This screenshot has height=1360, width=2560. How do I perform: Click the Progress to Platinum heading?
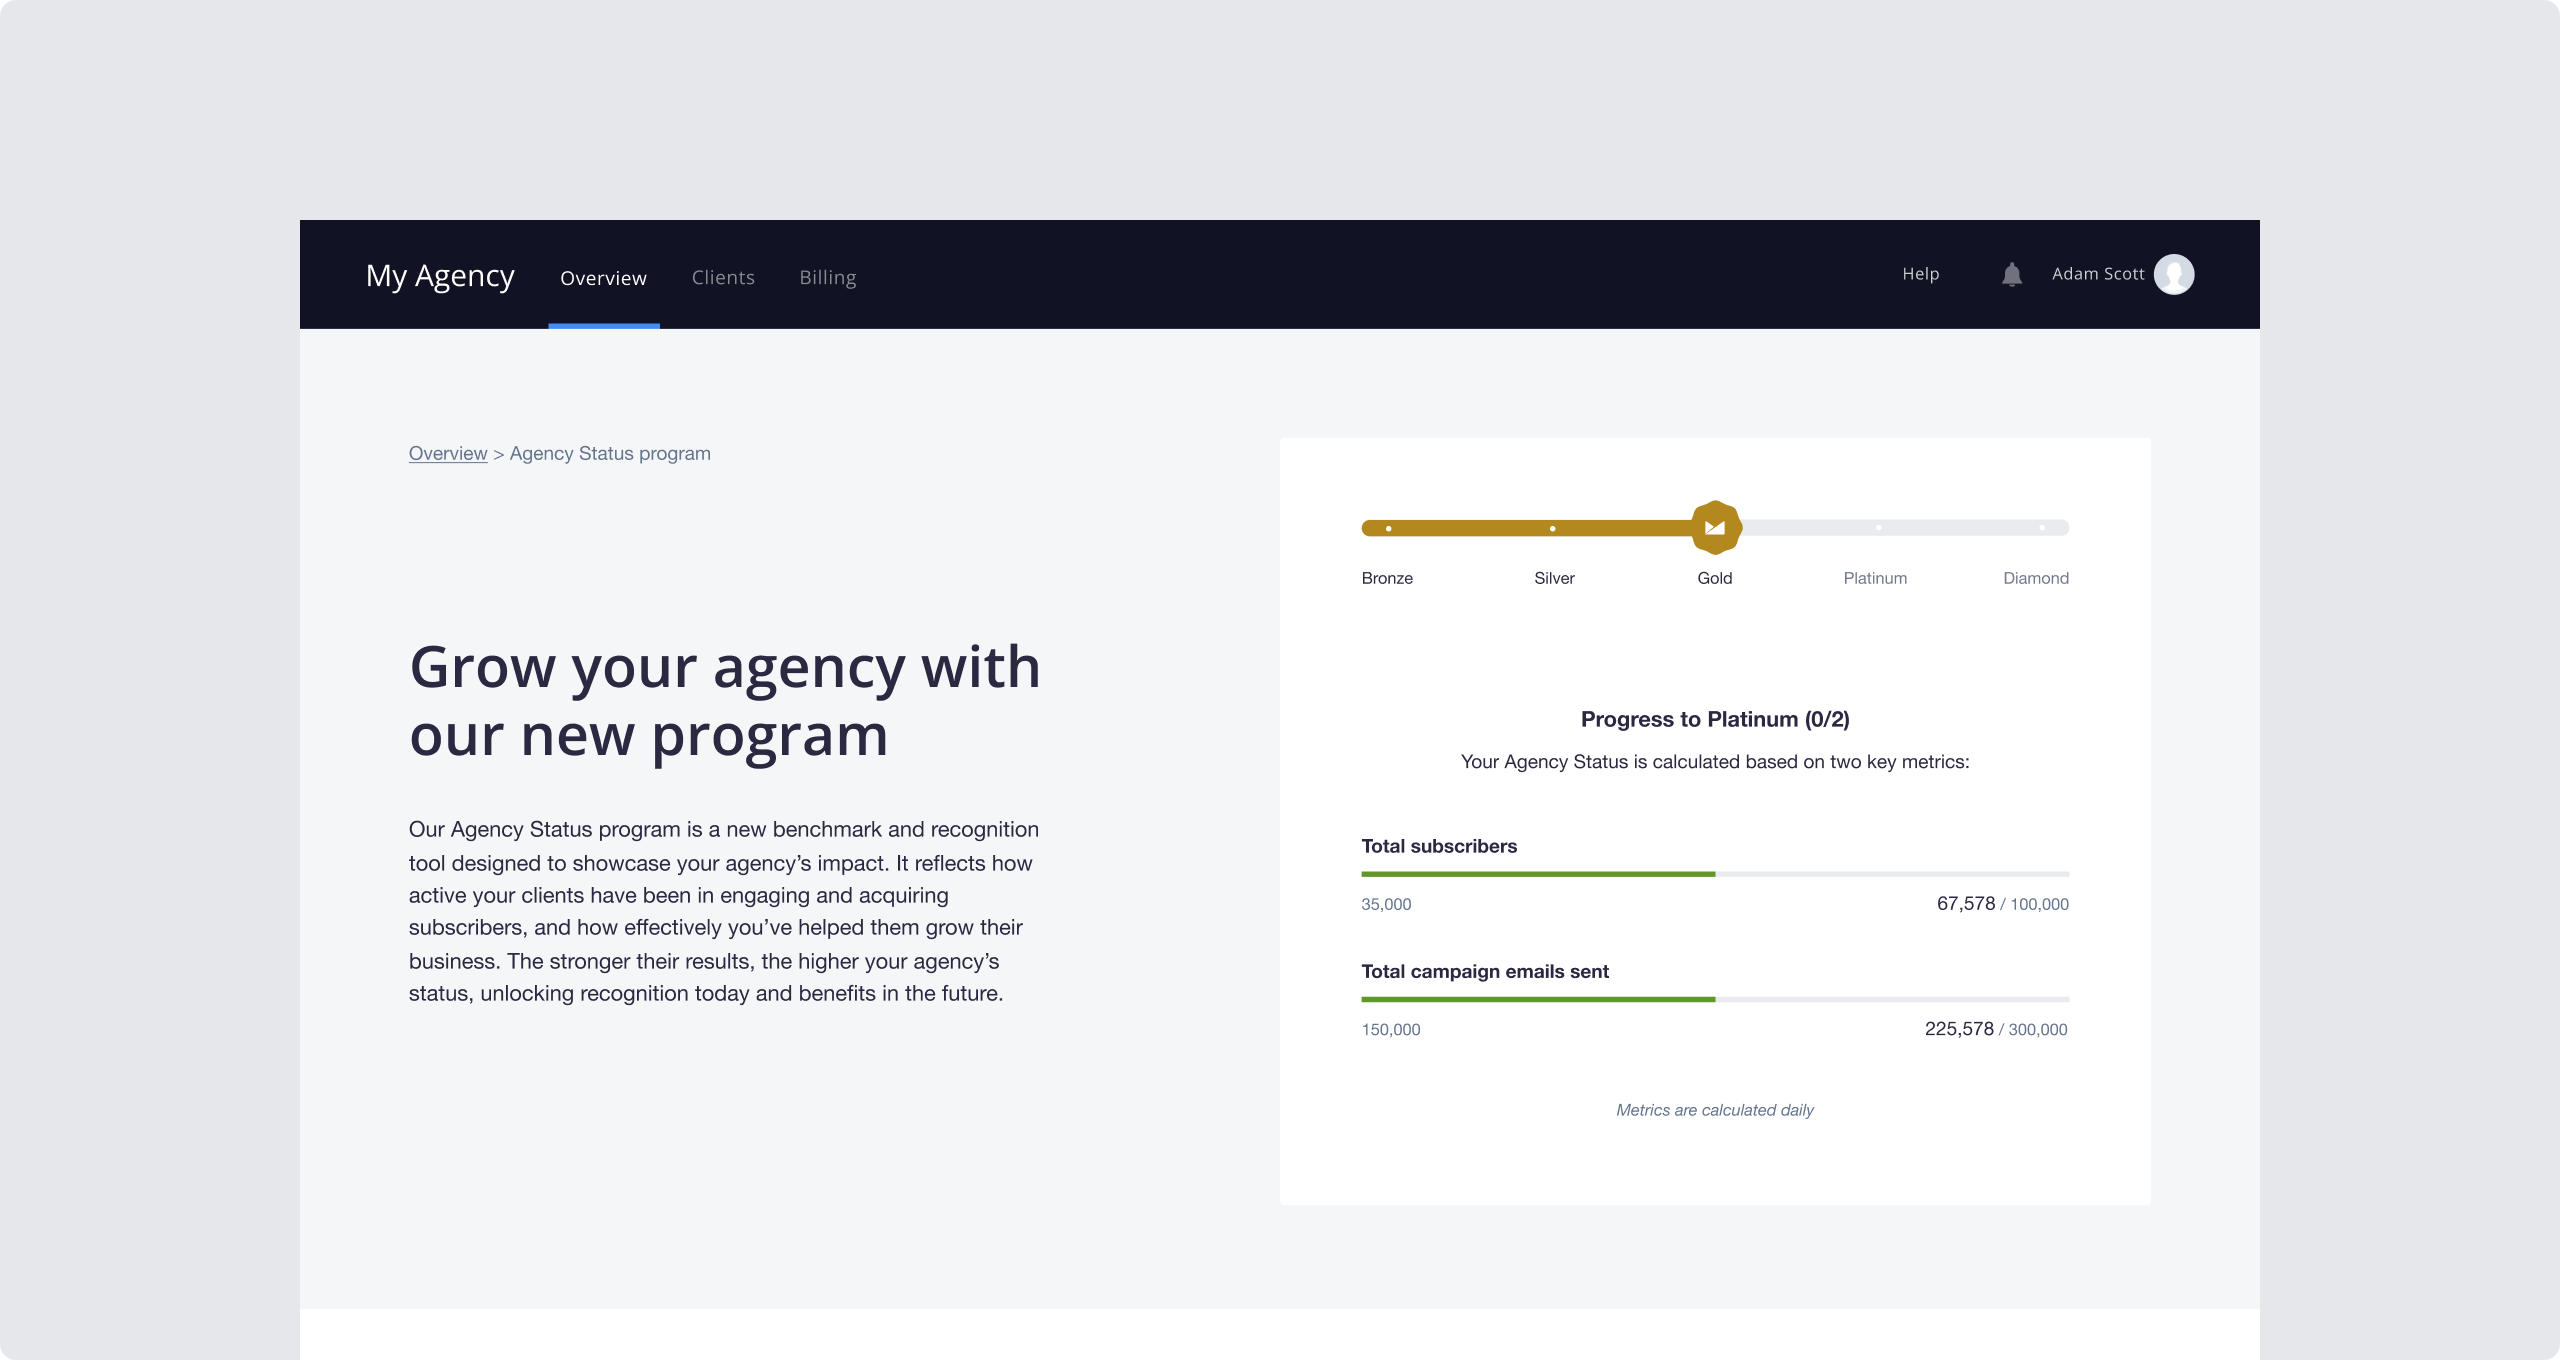point(1714,719)
